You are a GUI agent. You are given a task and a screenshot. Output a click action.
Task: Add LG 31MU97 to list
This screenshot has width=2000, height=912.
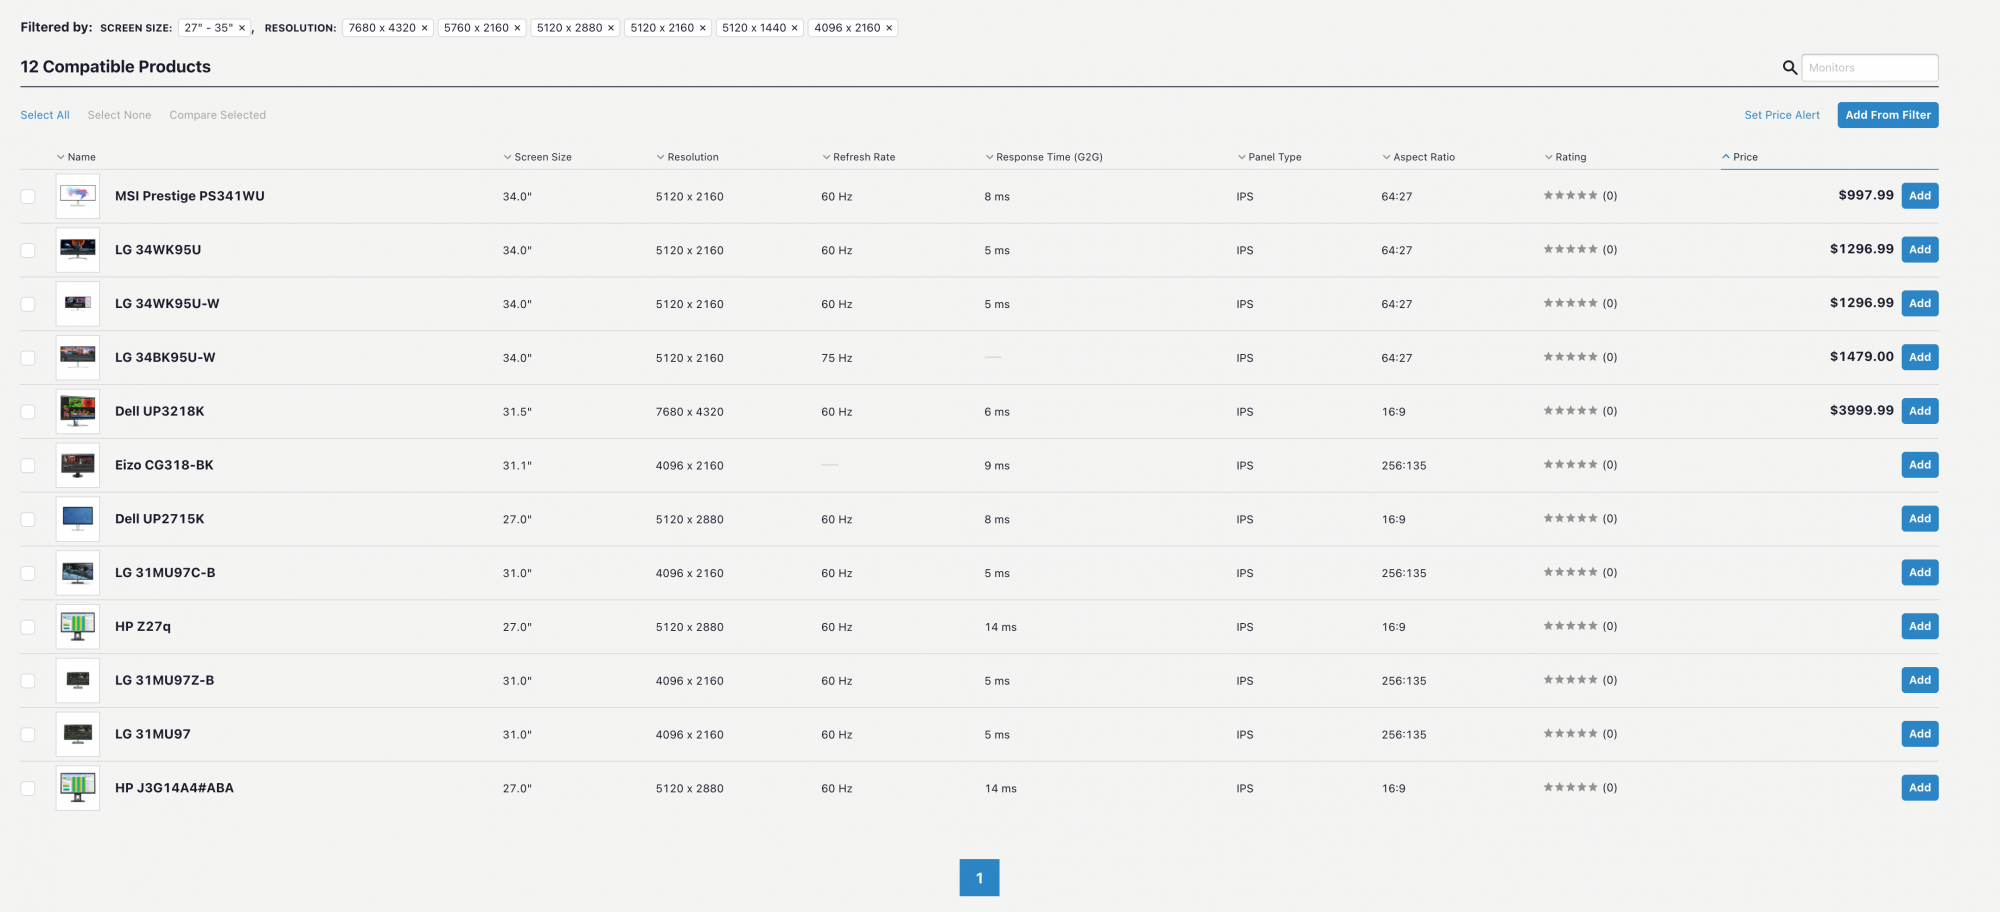tap(1920, 734)
